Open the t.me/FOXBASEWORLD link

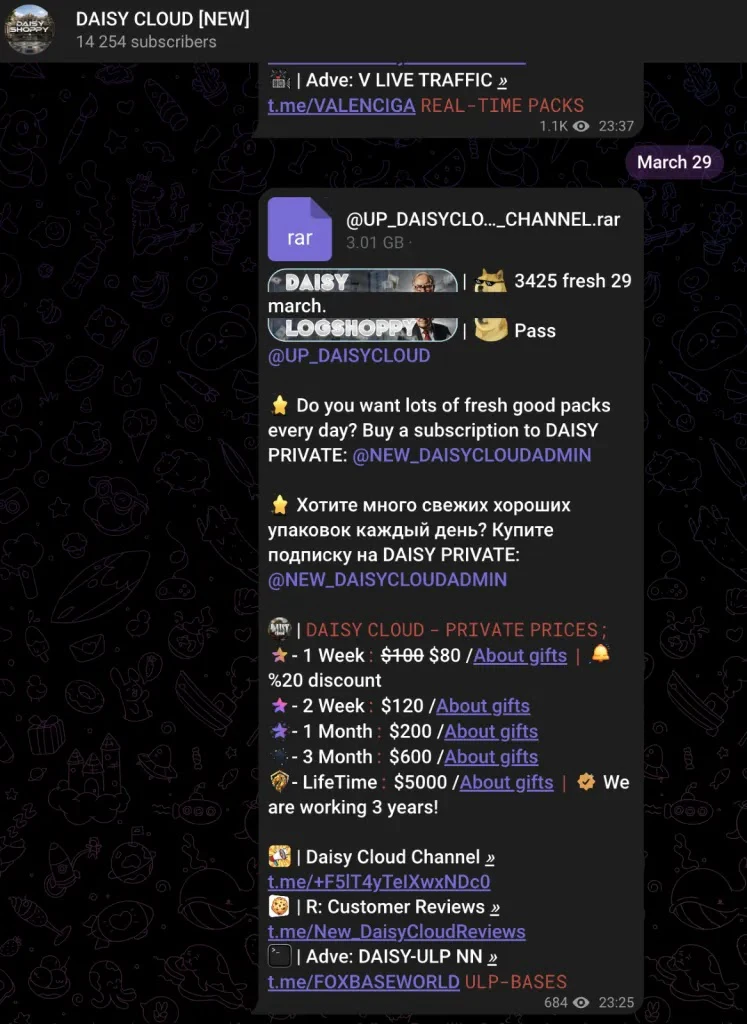pyautogui.click(x=364, y=982)
